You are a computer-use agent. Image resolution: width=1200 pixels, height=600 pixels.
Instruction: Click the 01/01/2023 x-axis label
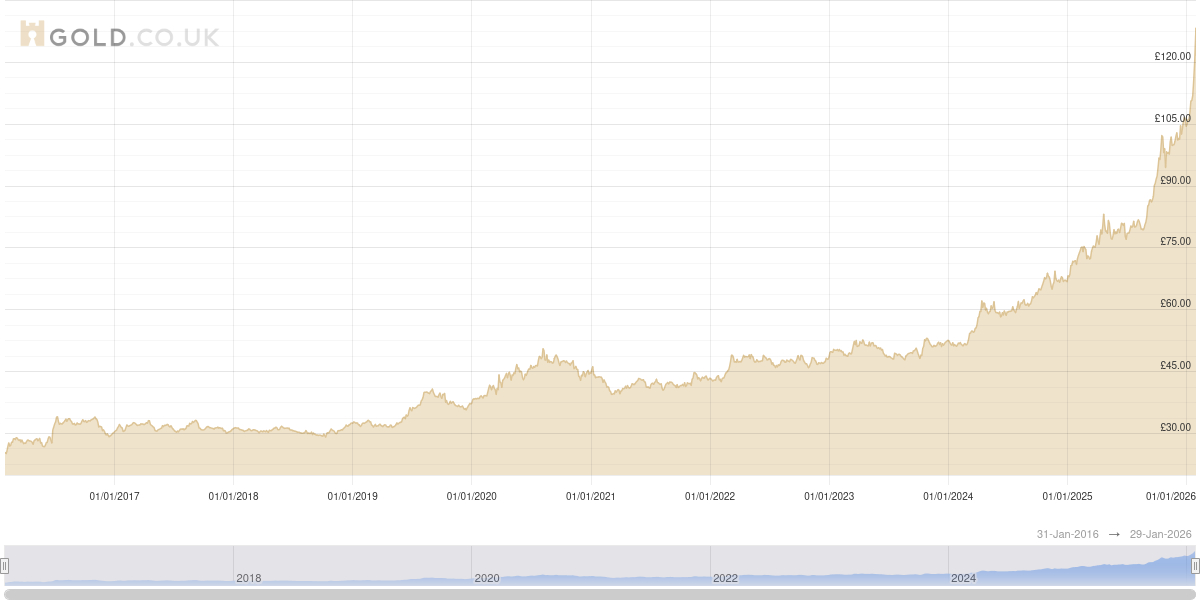click(x=829, y=496)
